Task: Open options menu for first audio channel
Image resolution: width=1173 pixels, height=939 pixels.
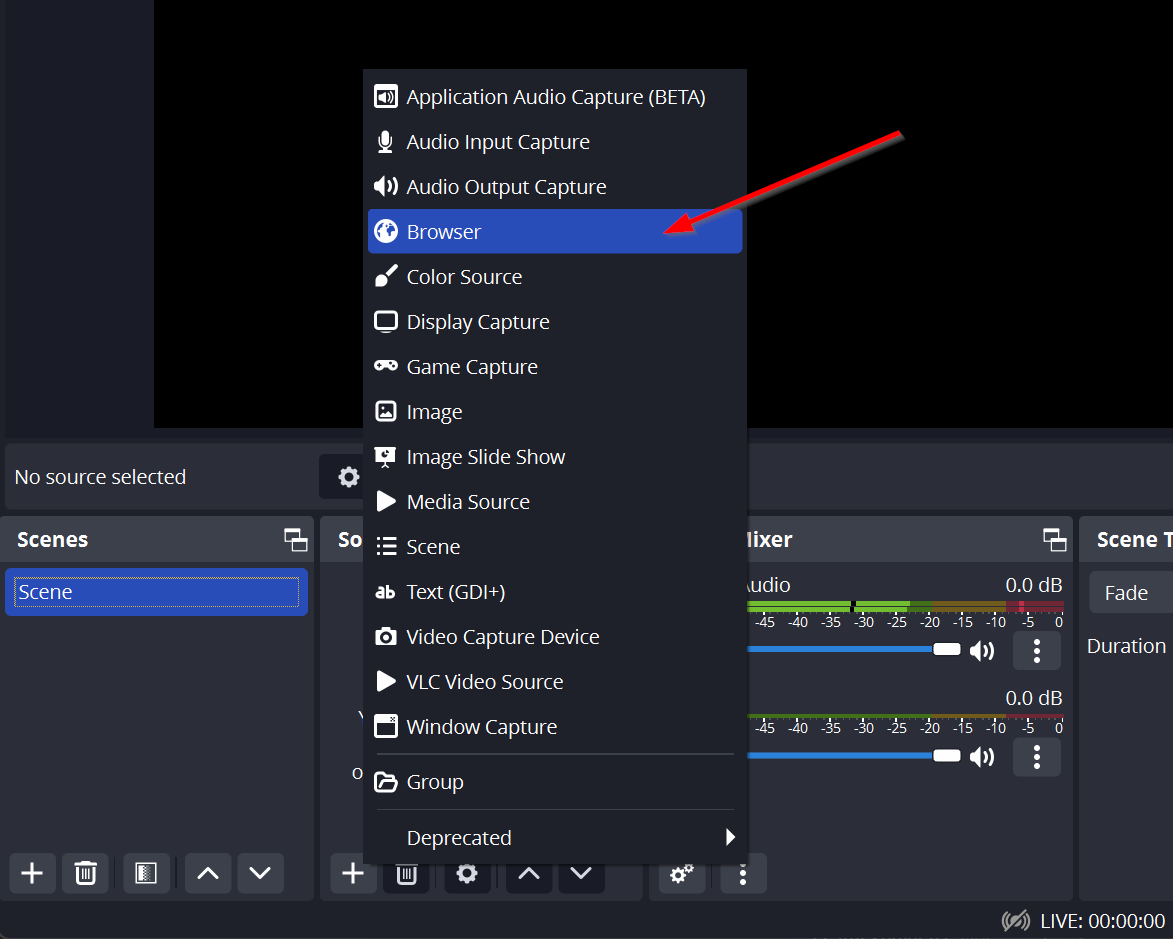Action: point(1037,651)
